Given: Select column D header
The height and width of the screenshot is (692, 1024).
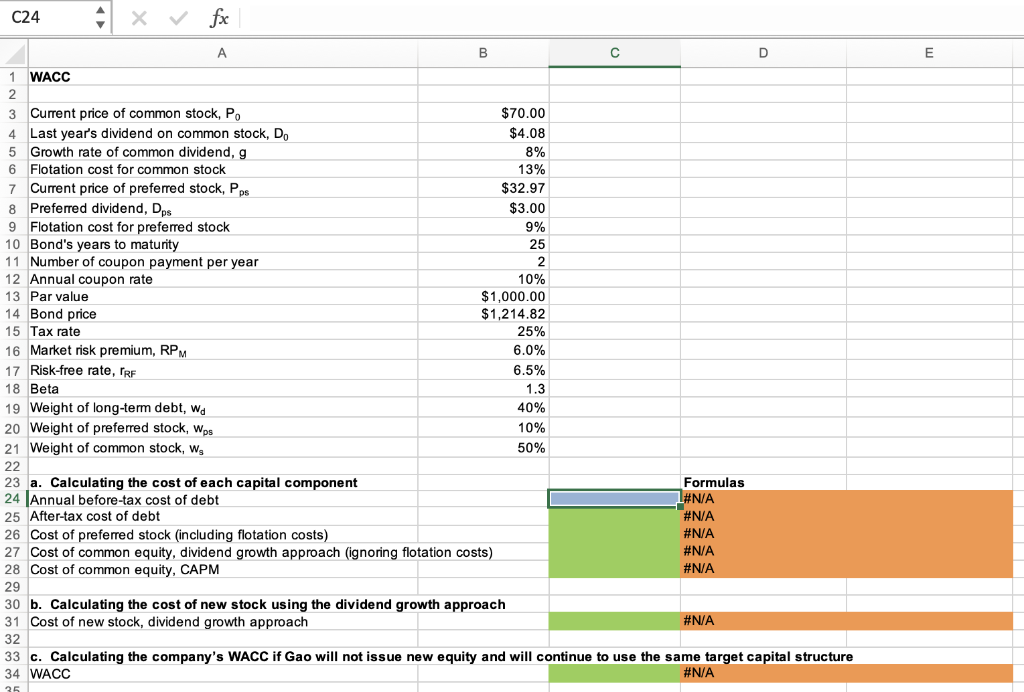Looking at the screenshot, I should pyautogui.click(x=763, y=52).
